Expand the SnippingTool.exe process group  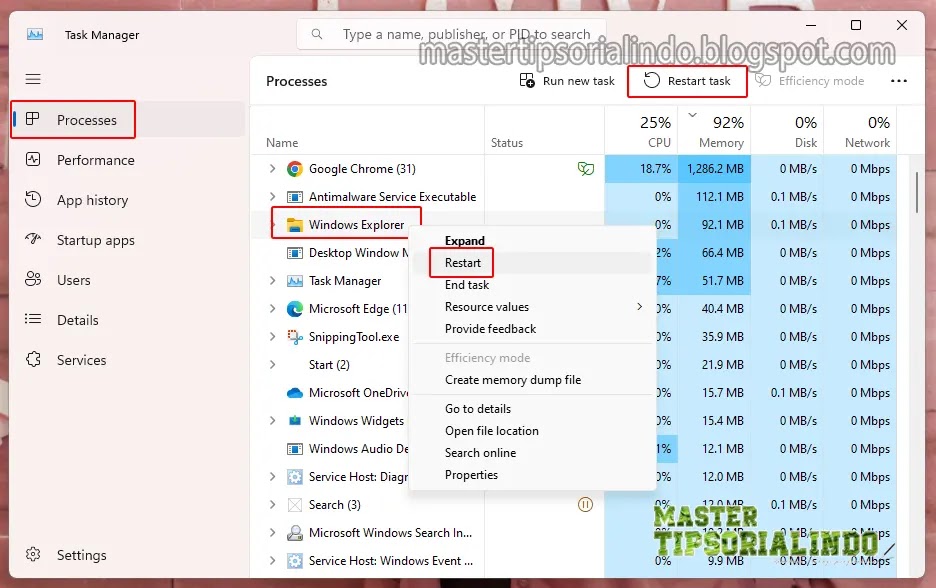(272, 337)
